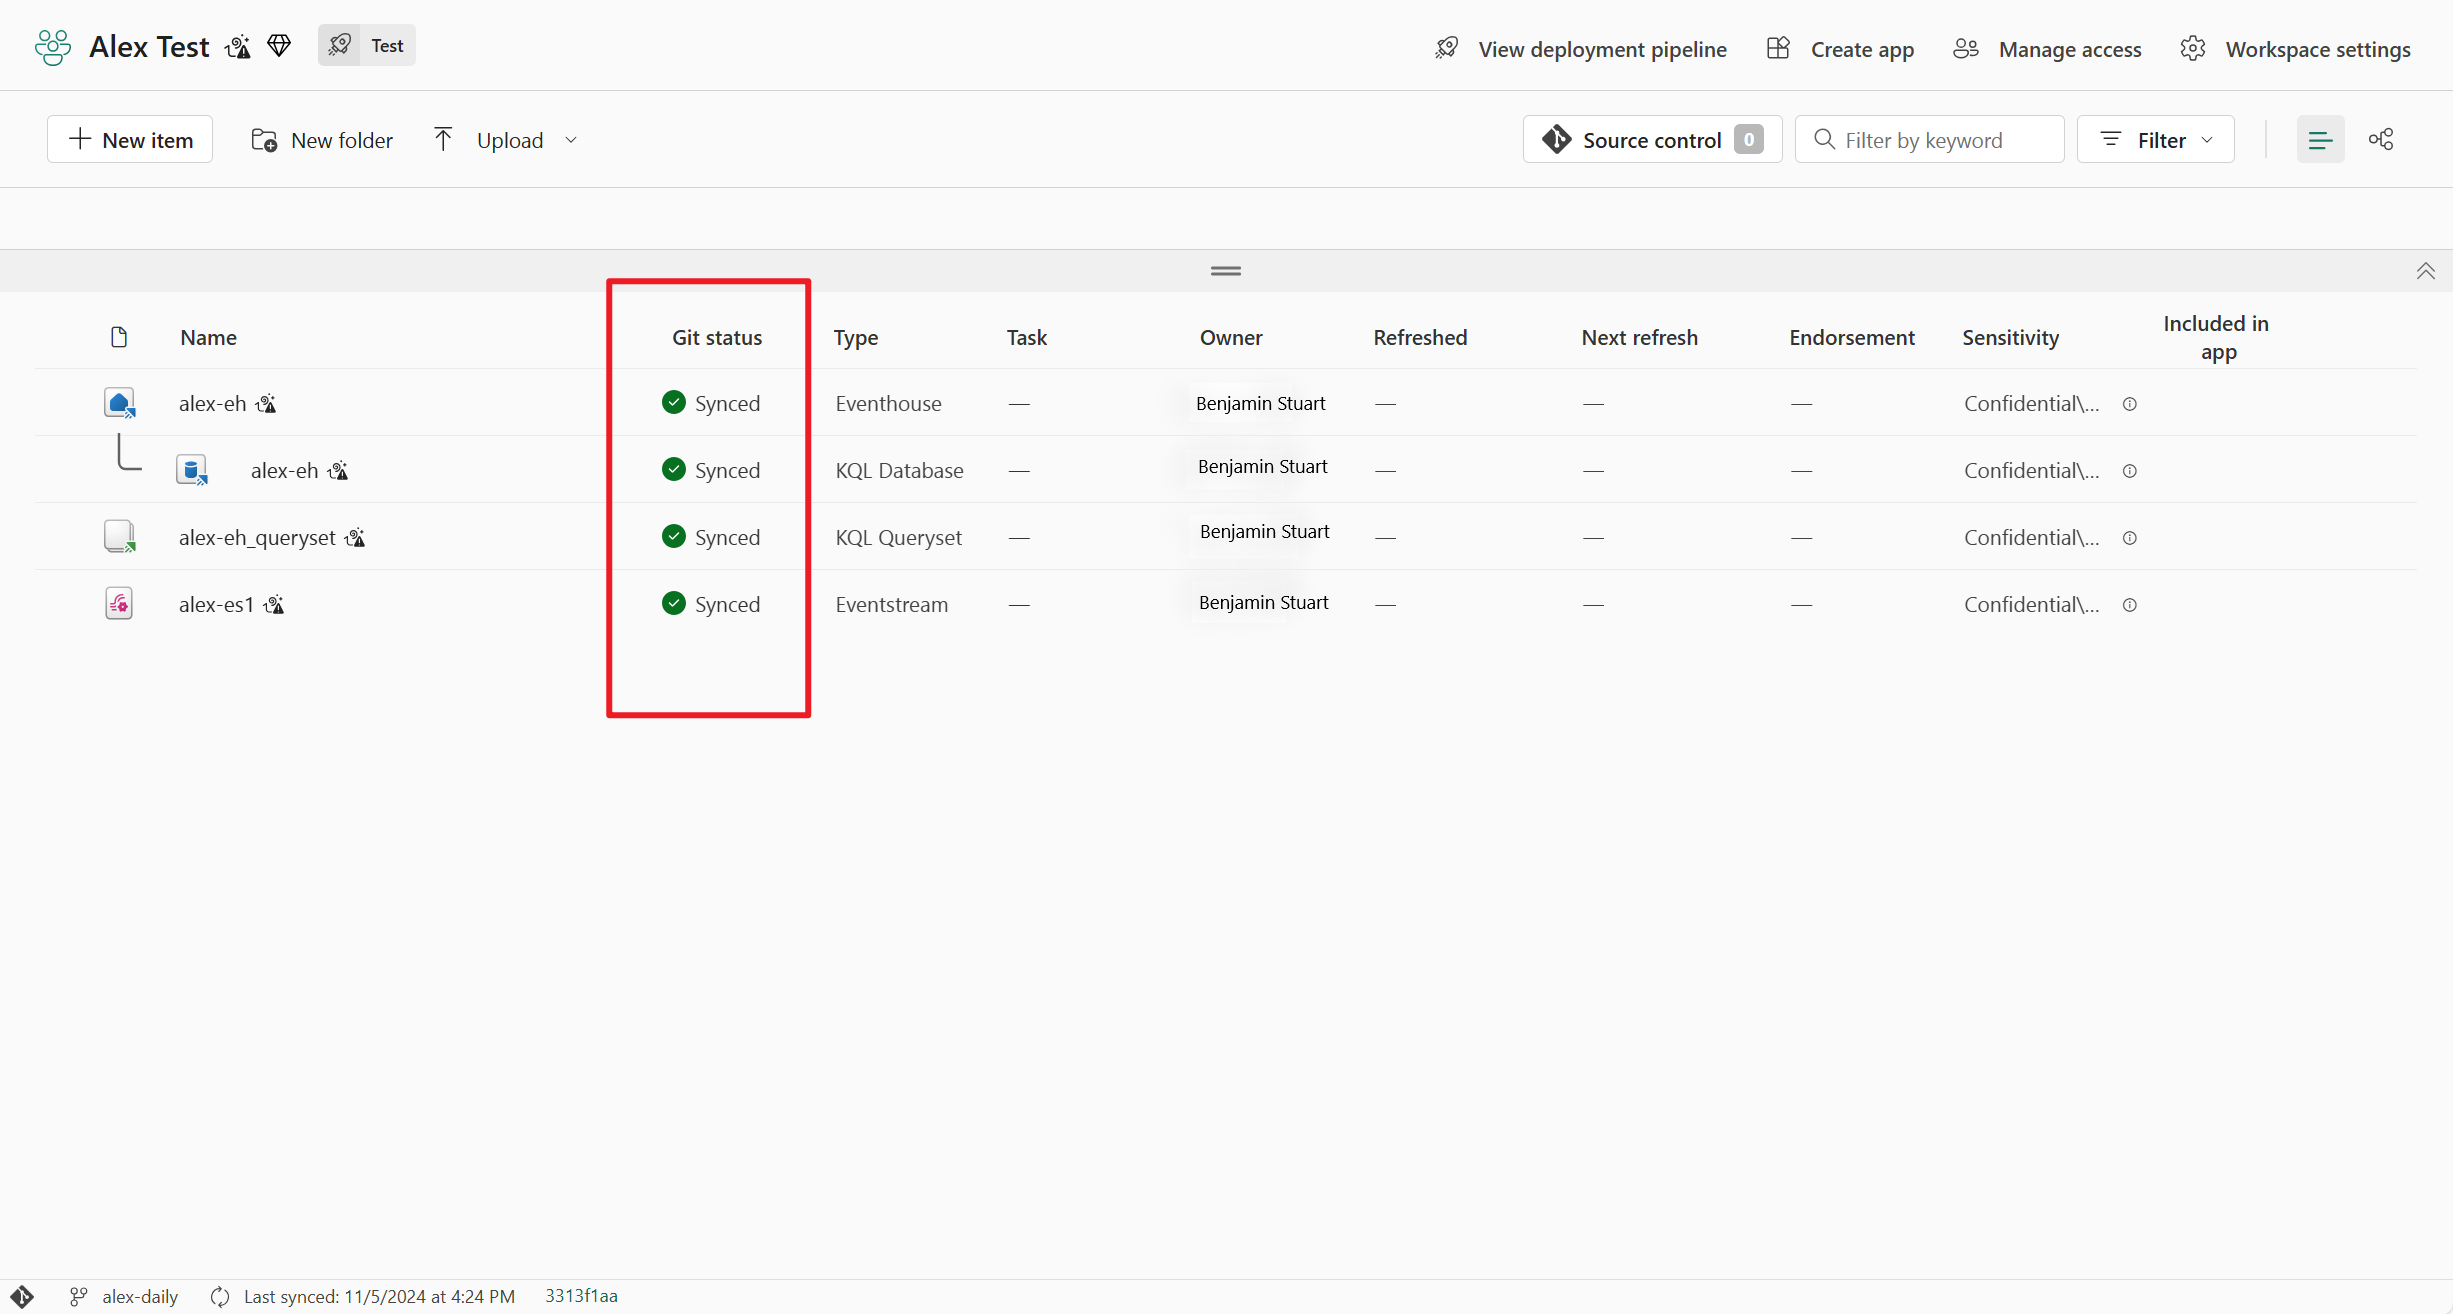
Task: Click the Eventstream icon for alex-es1
Action: (119, 604)
